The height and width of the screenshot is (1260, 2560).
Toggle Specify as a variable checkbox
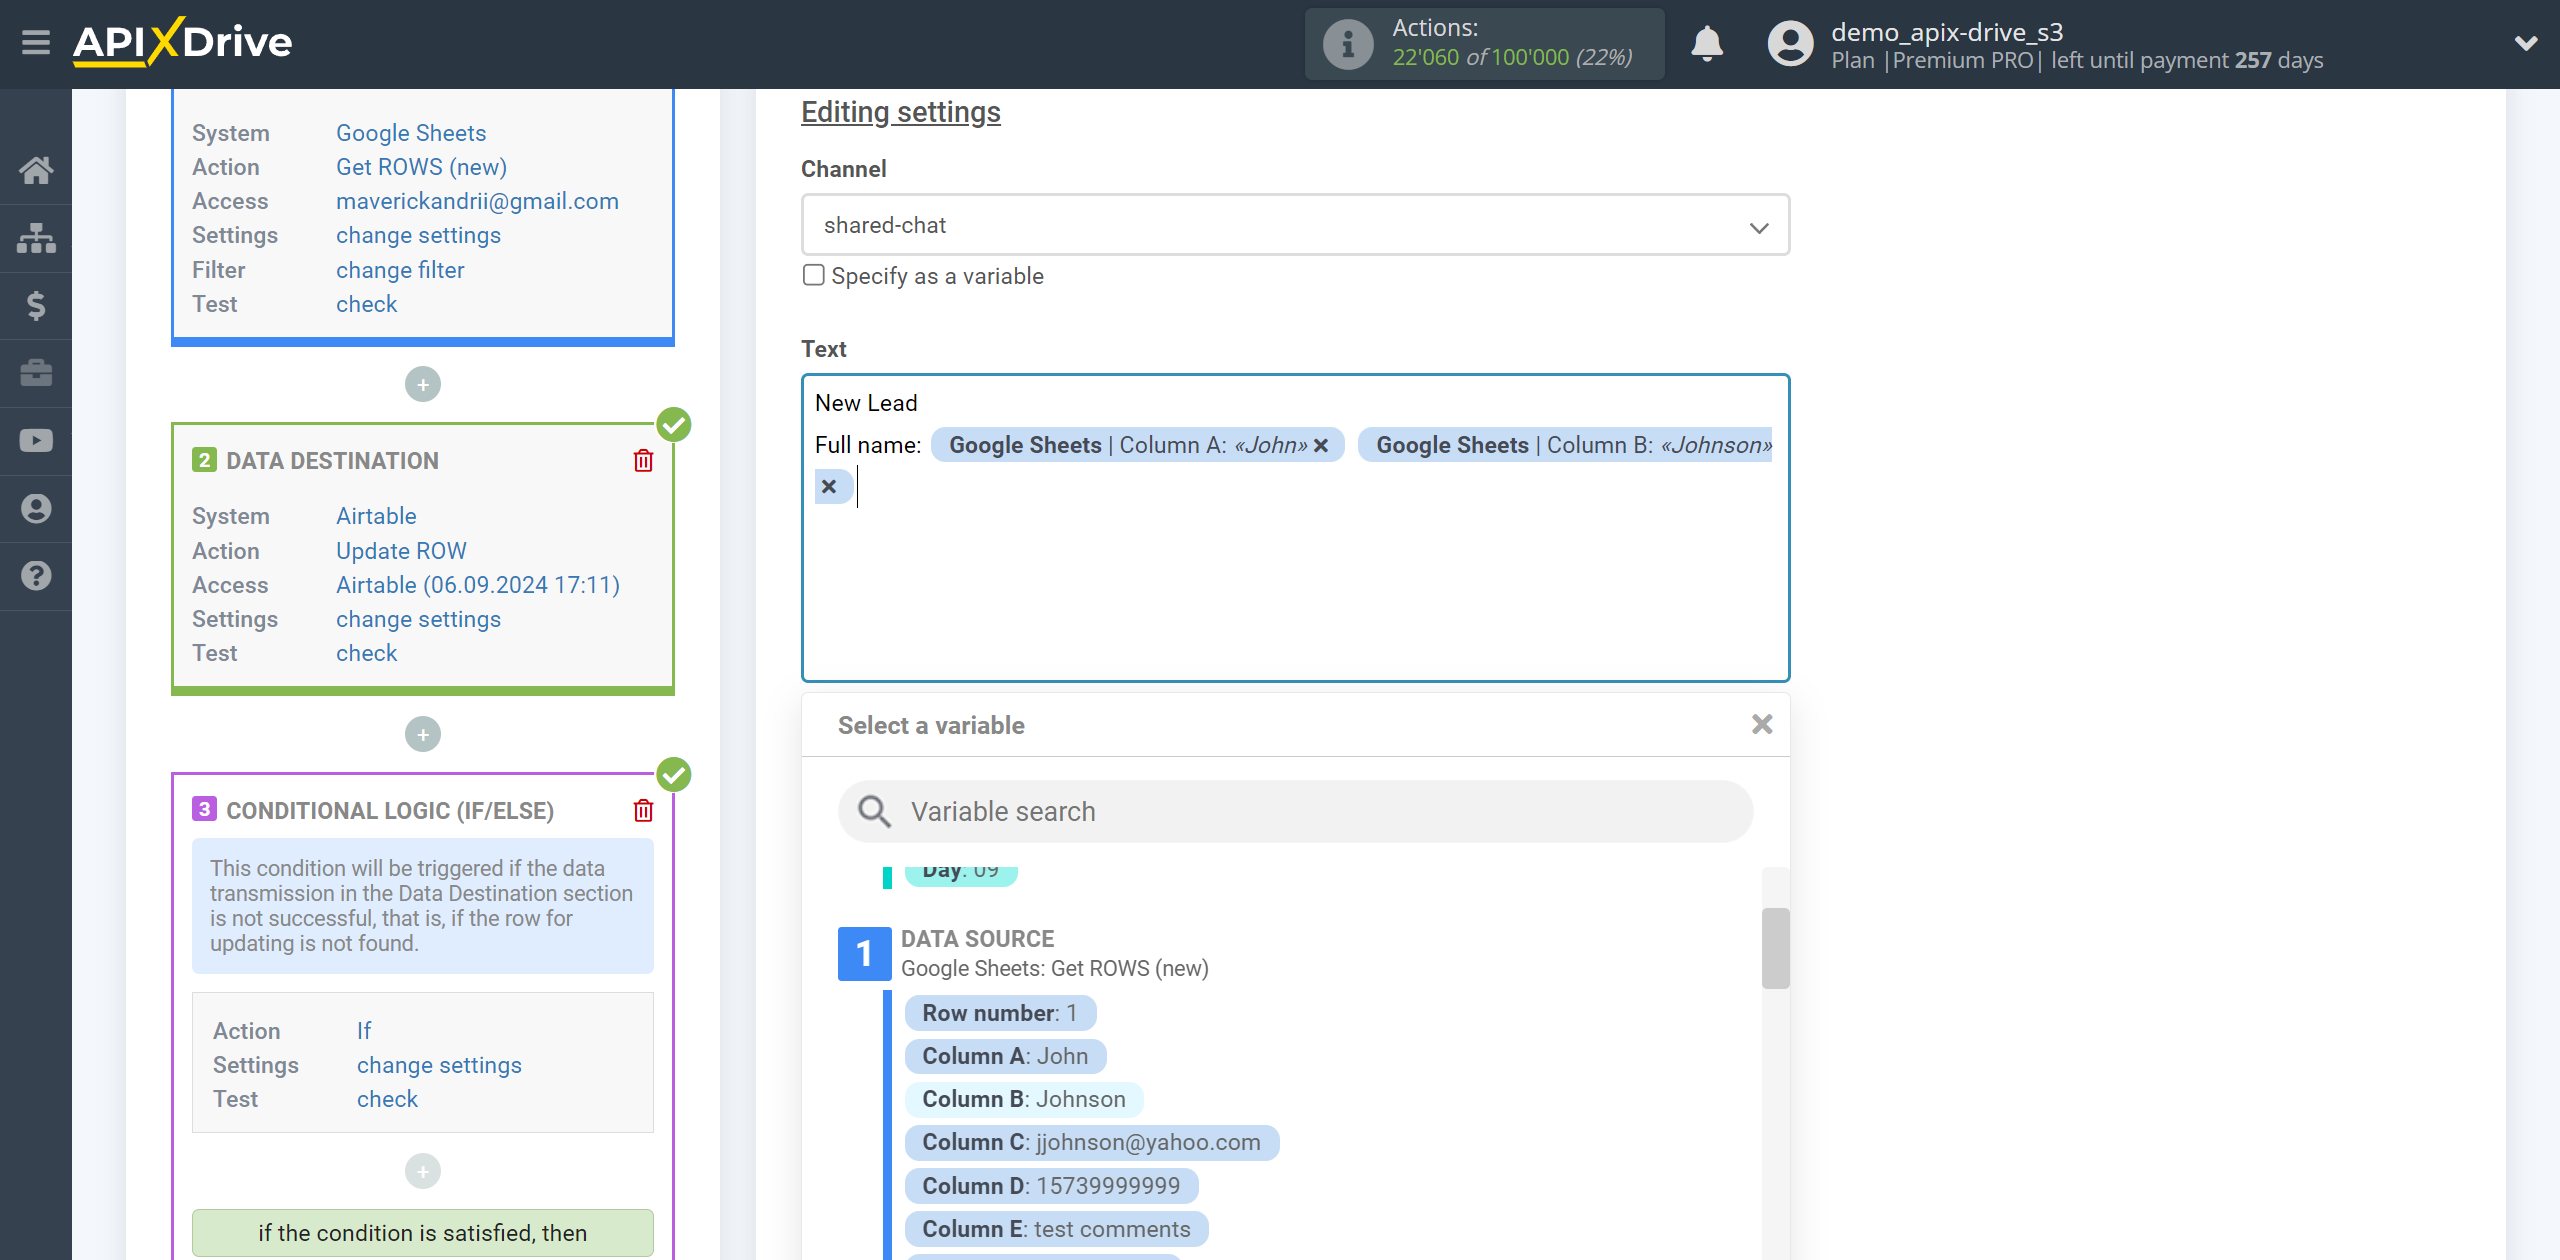pos(814,275)
